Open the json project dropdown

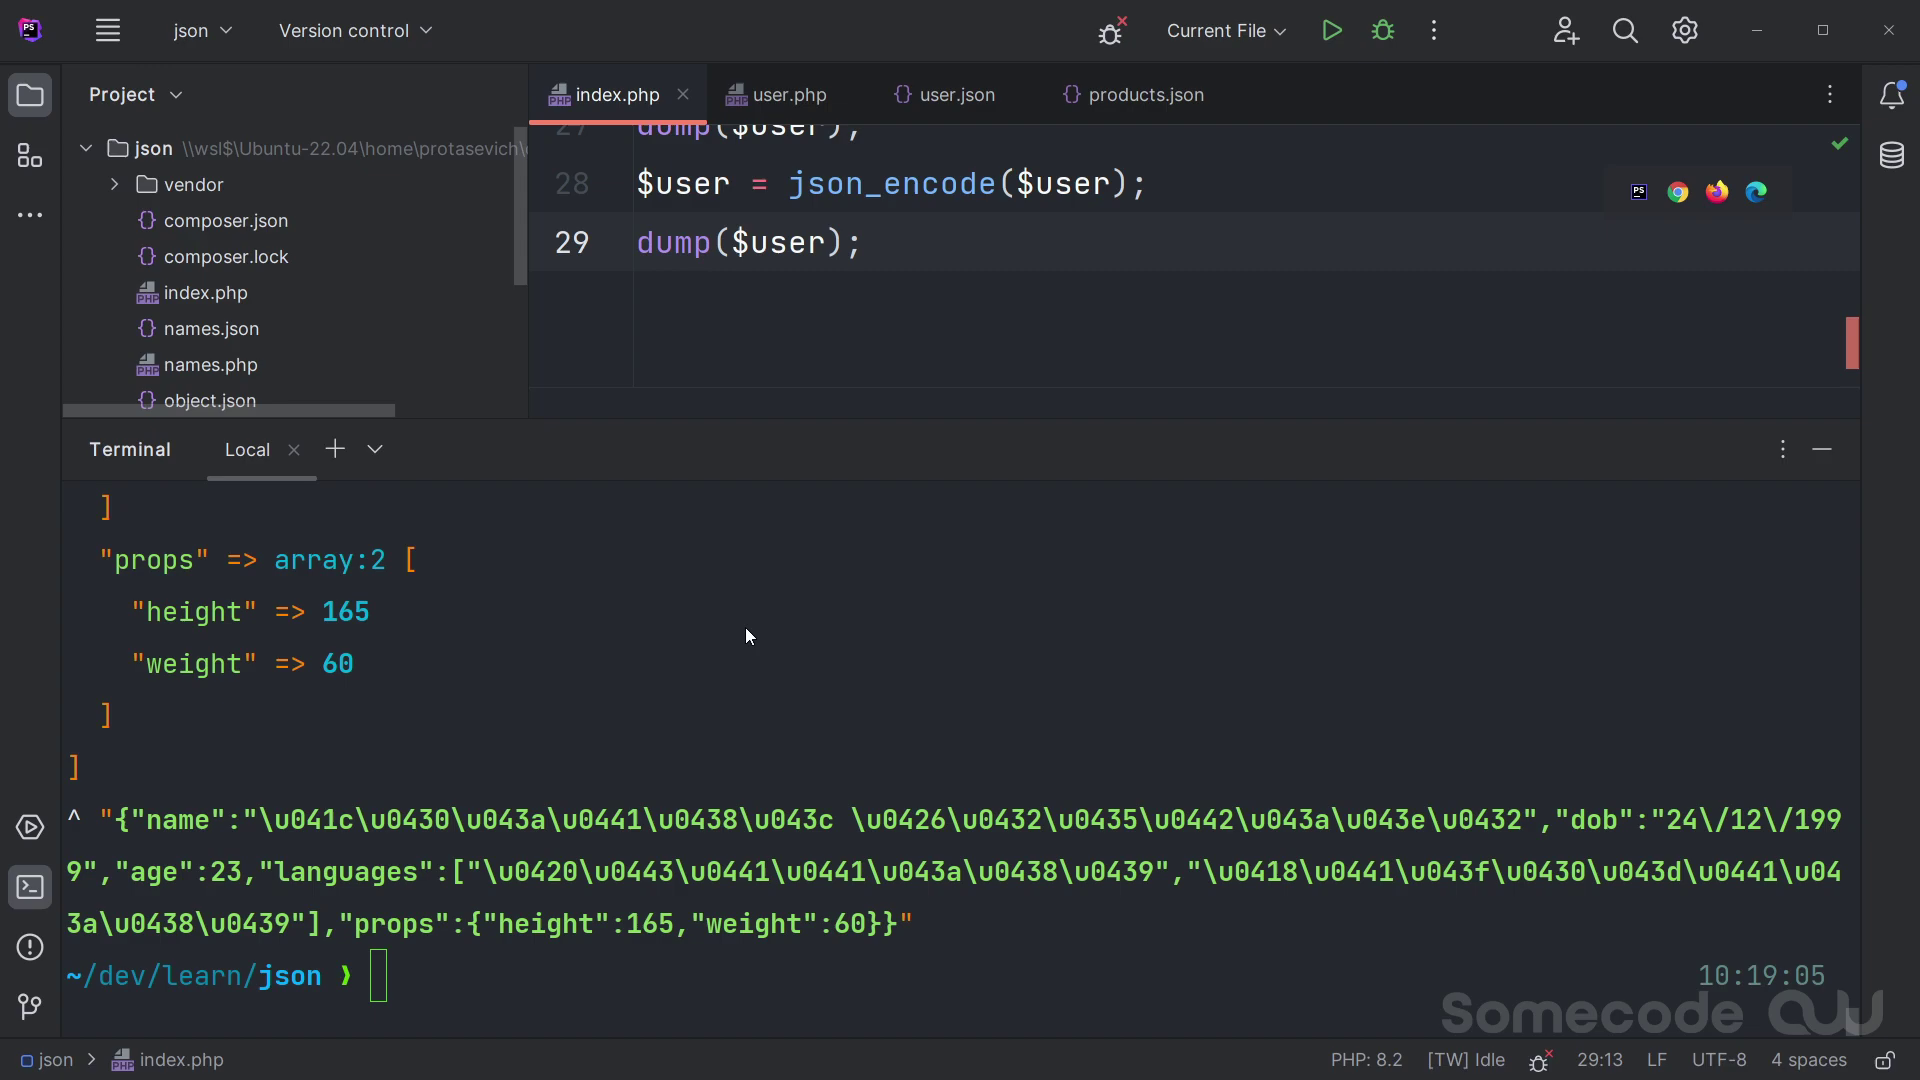[x=203, y=31]
